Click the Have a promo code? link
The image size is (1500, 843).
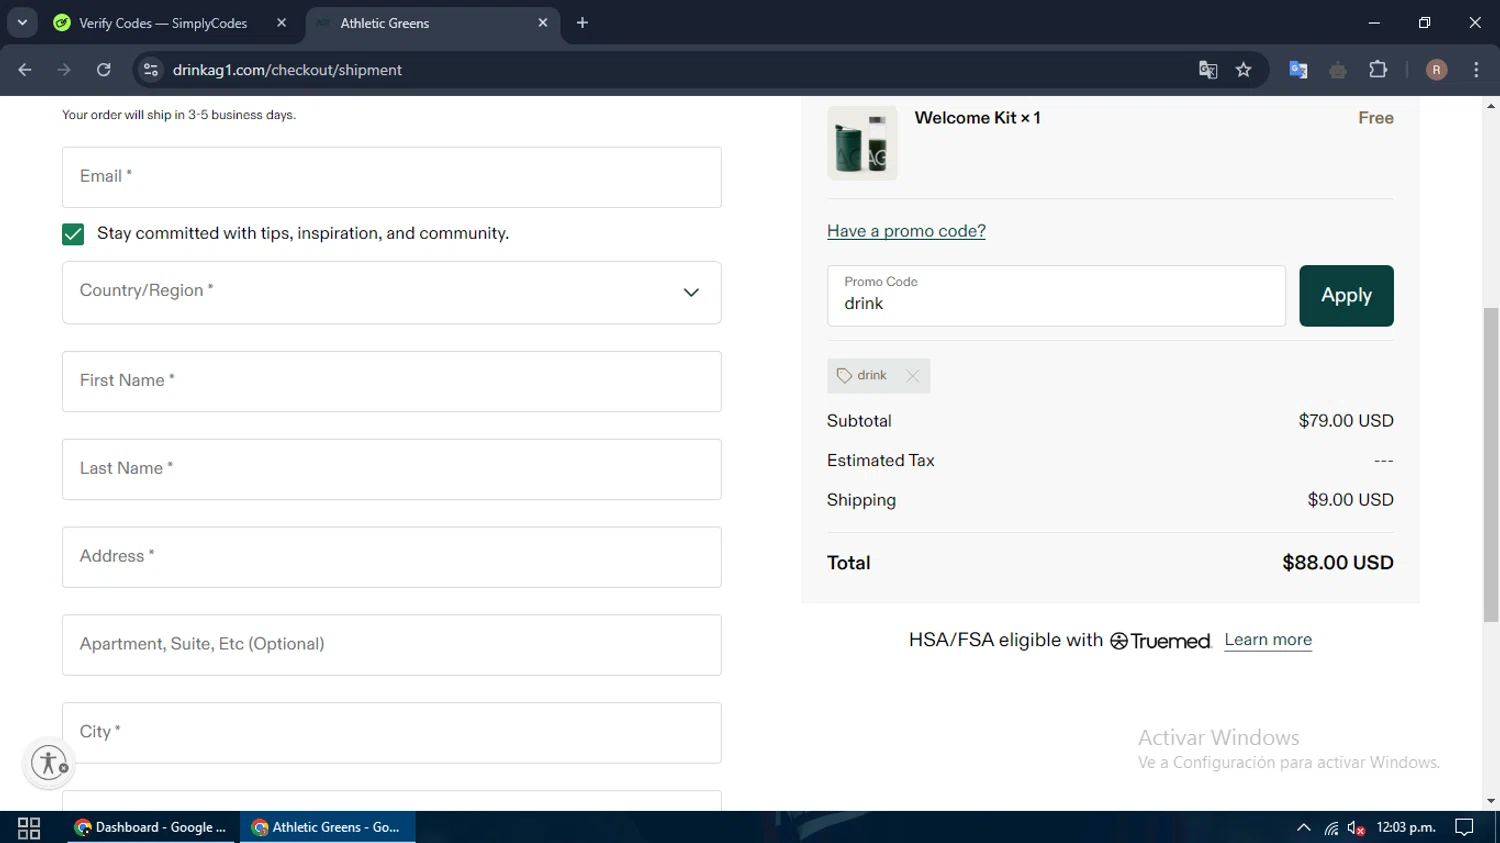click(x=906, y=231)
